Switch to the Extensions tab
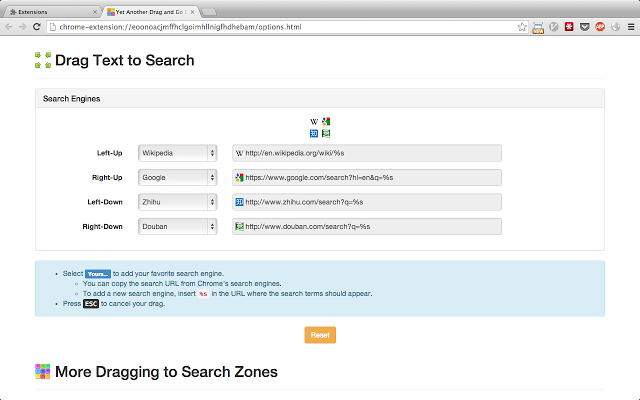The width and height of the screenshot is (640, 400). click(51, 12)
